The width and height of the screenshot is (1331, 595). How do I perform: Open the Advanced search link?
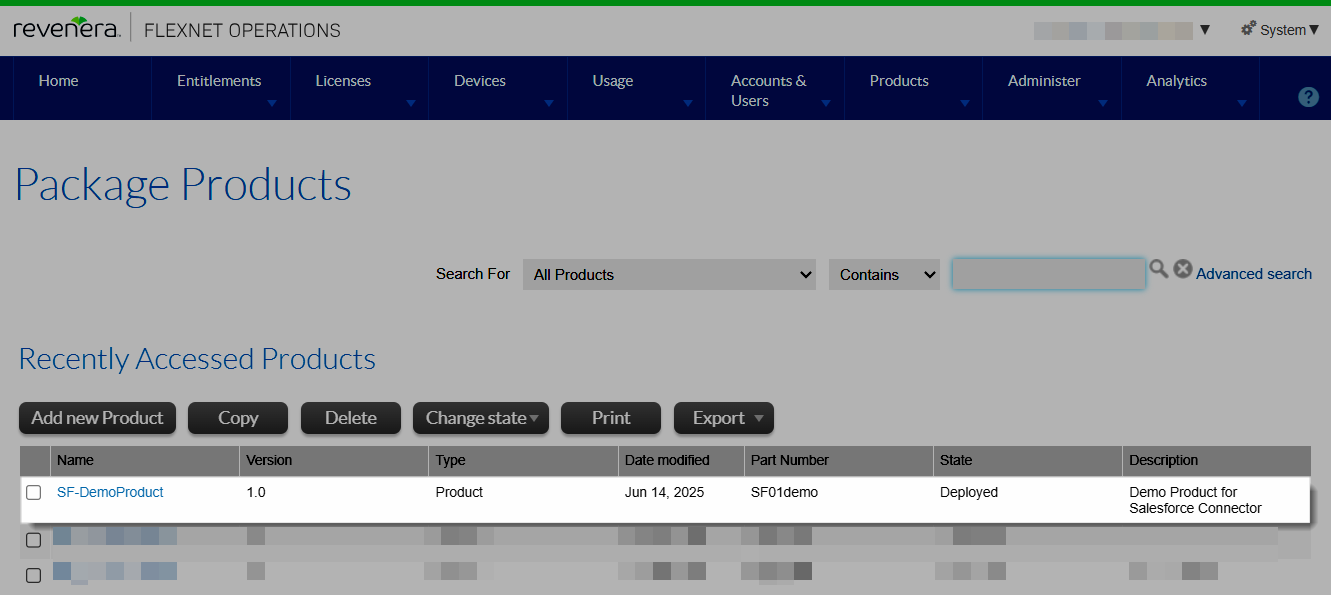coord(1254,274)
